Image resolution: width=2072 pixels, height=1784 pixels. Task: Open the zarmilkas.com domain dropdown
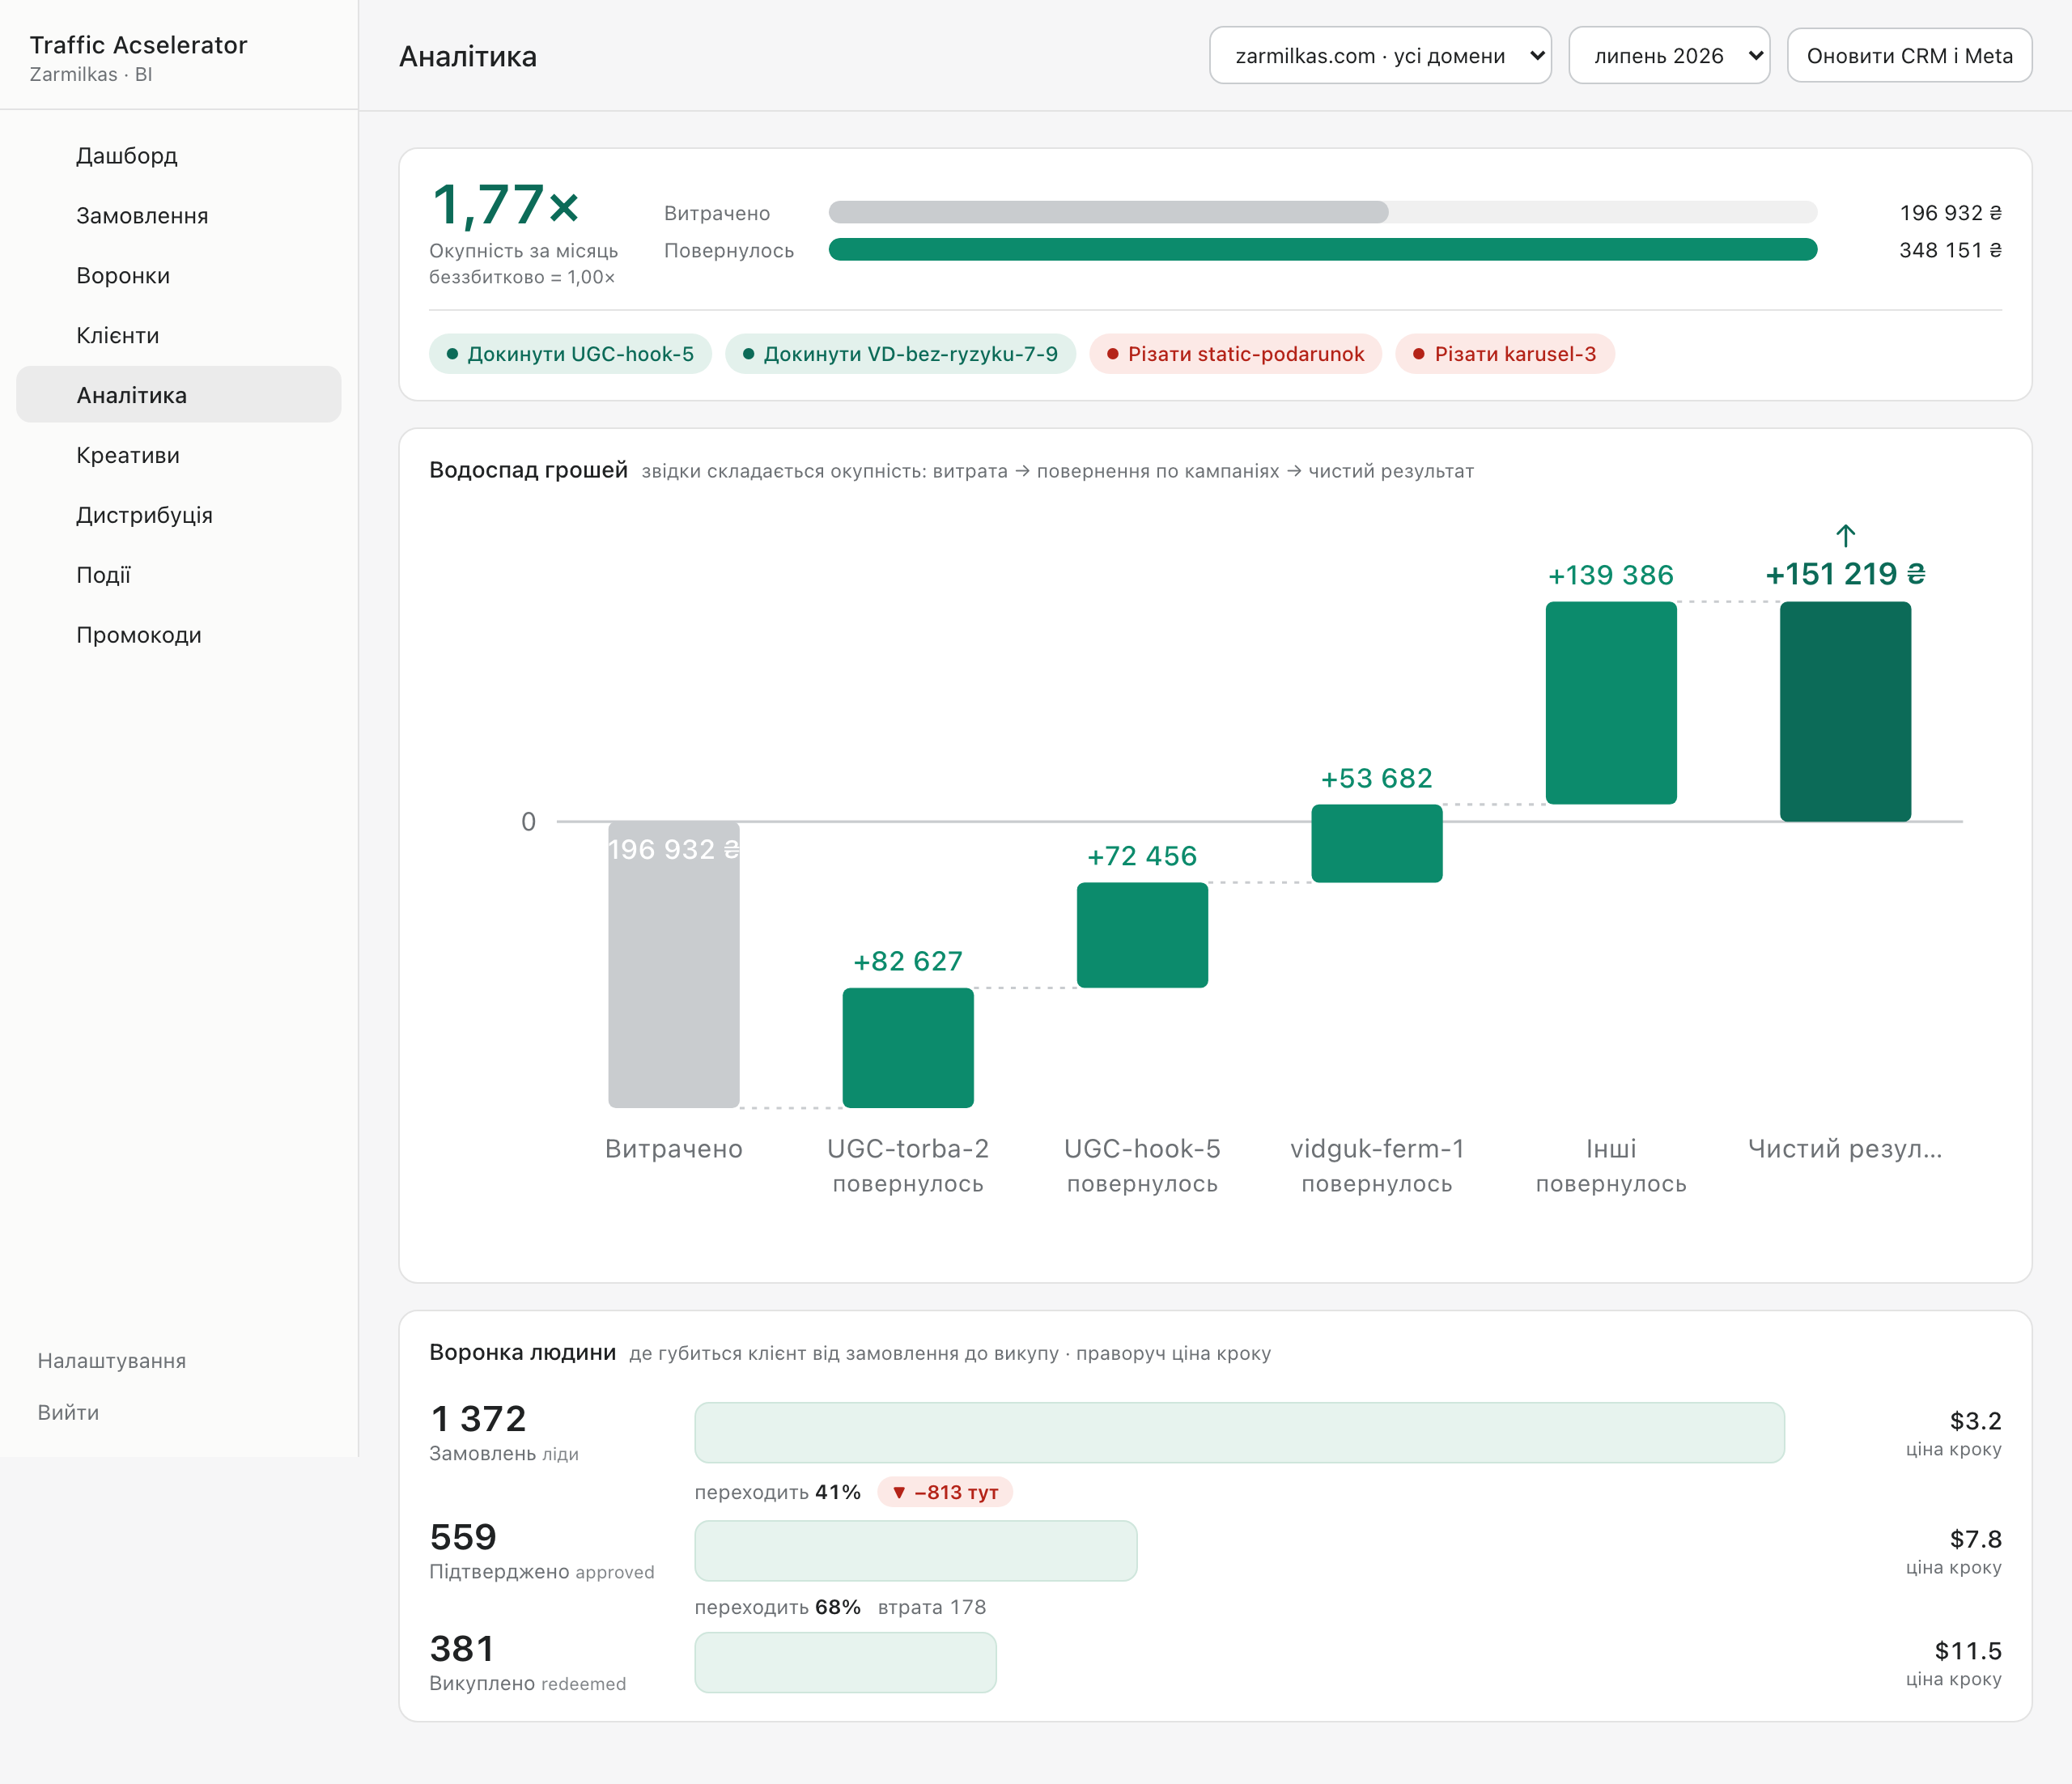[x=1380, y=56]
